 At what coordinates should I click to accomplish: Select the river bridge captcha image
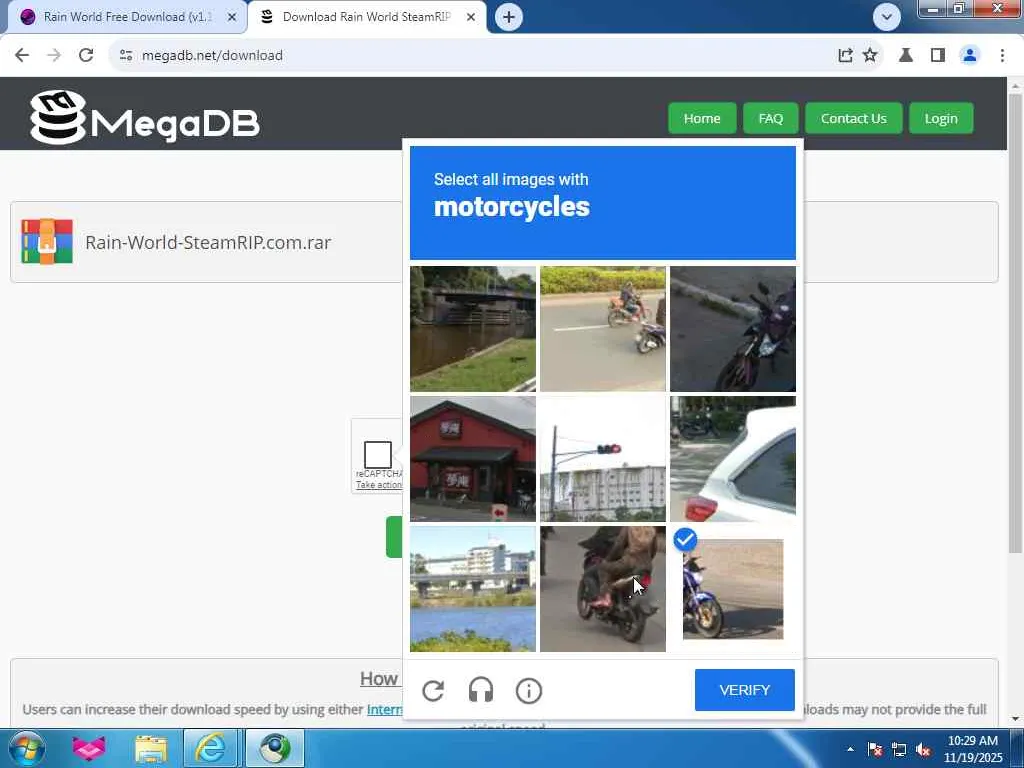(473, 328)
